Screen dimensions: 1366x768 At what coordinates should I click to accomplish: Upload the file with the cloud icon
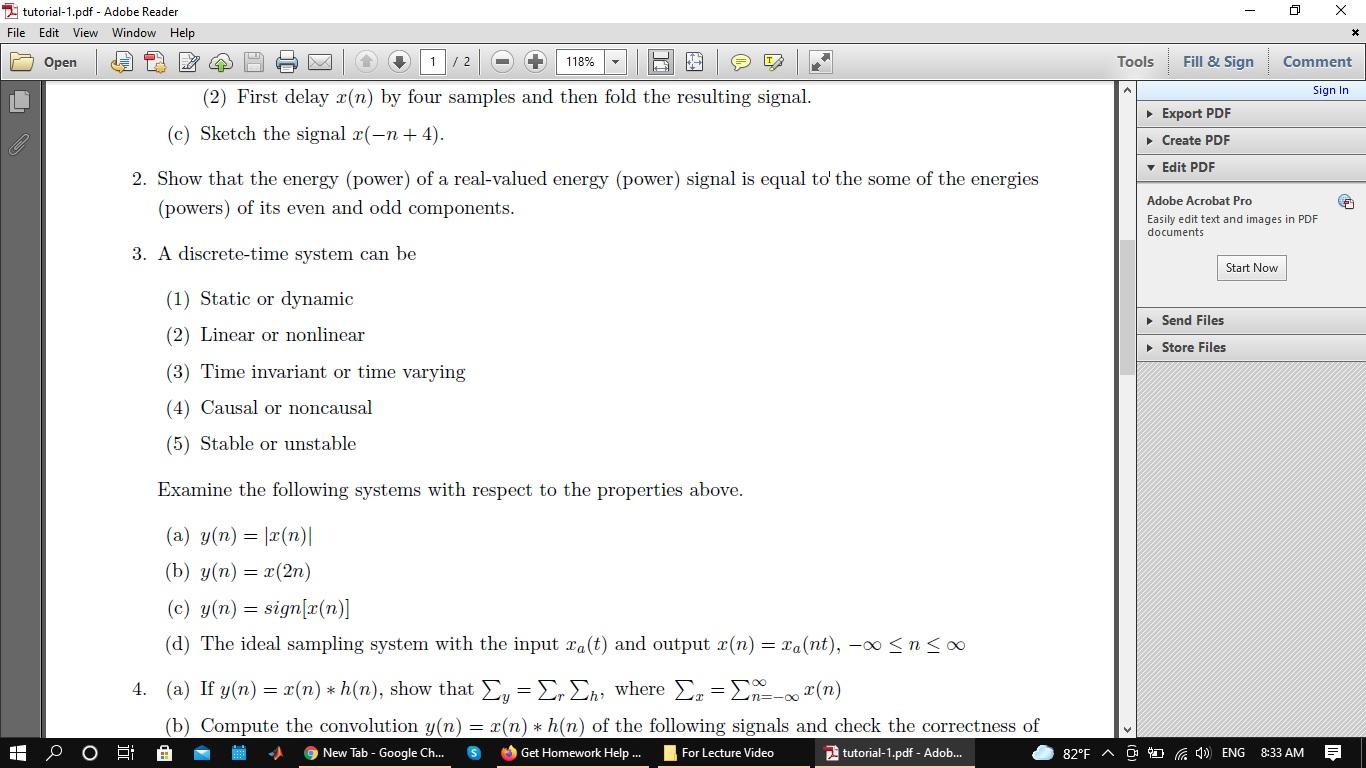[221, 62]
